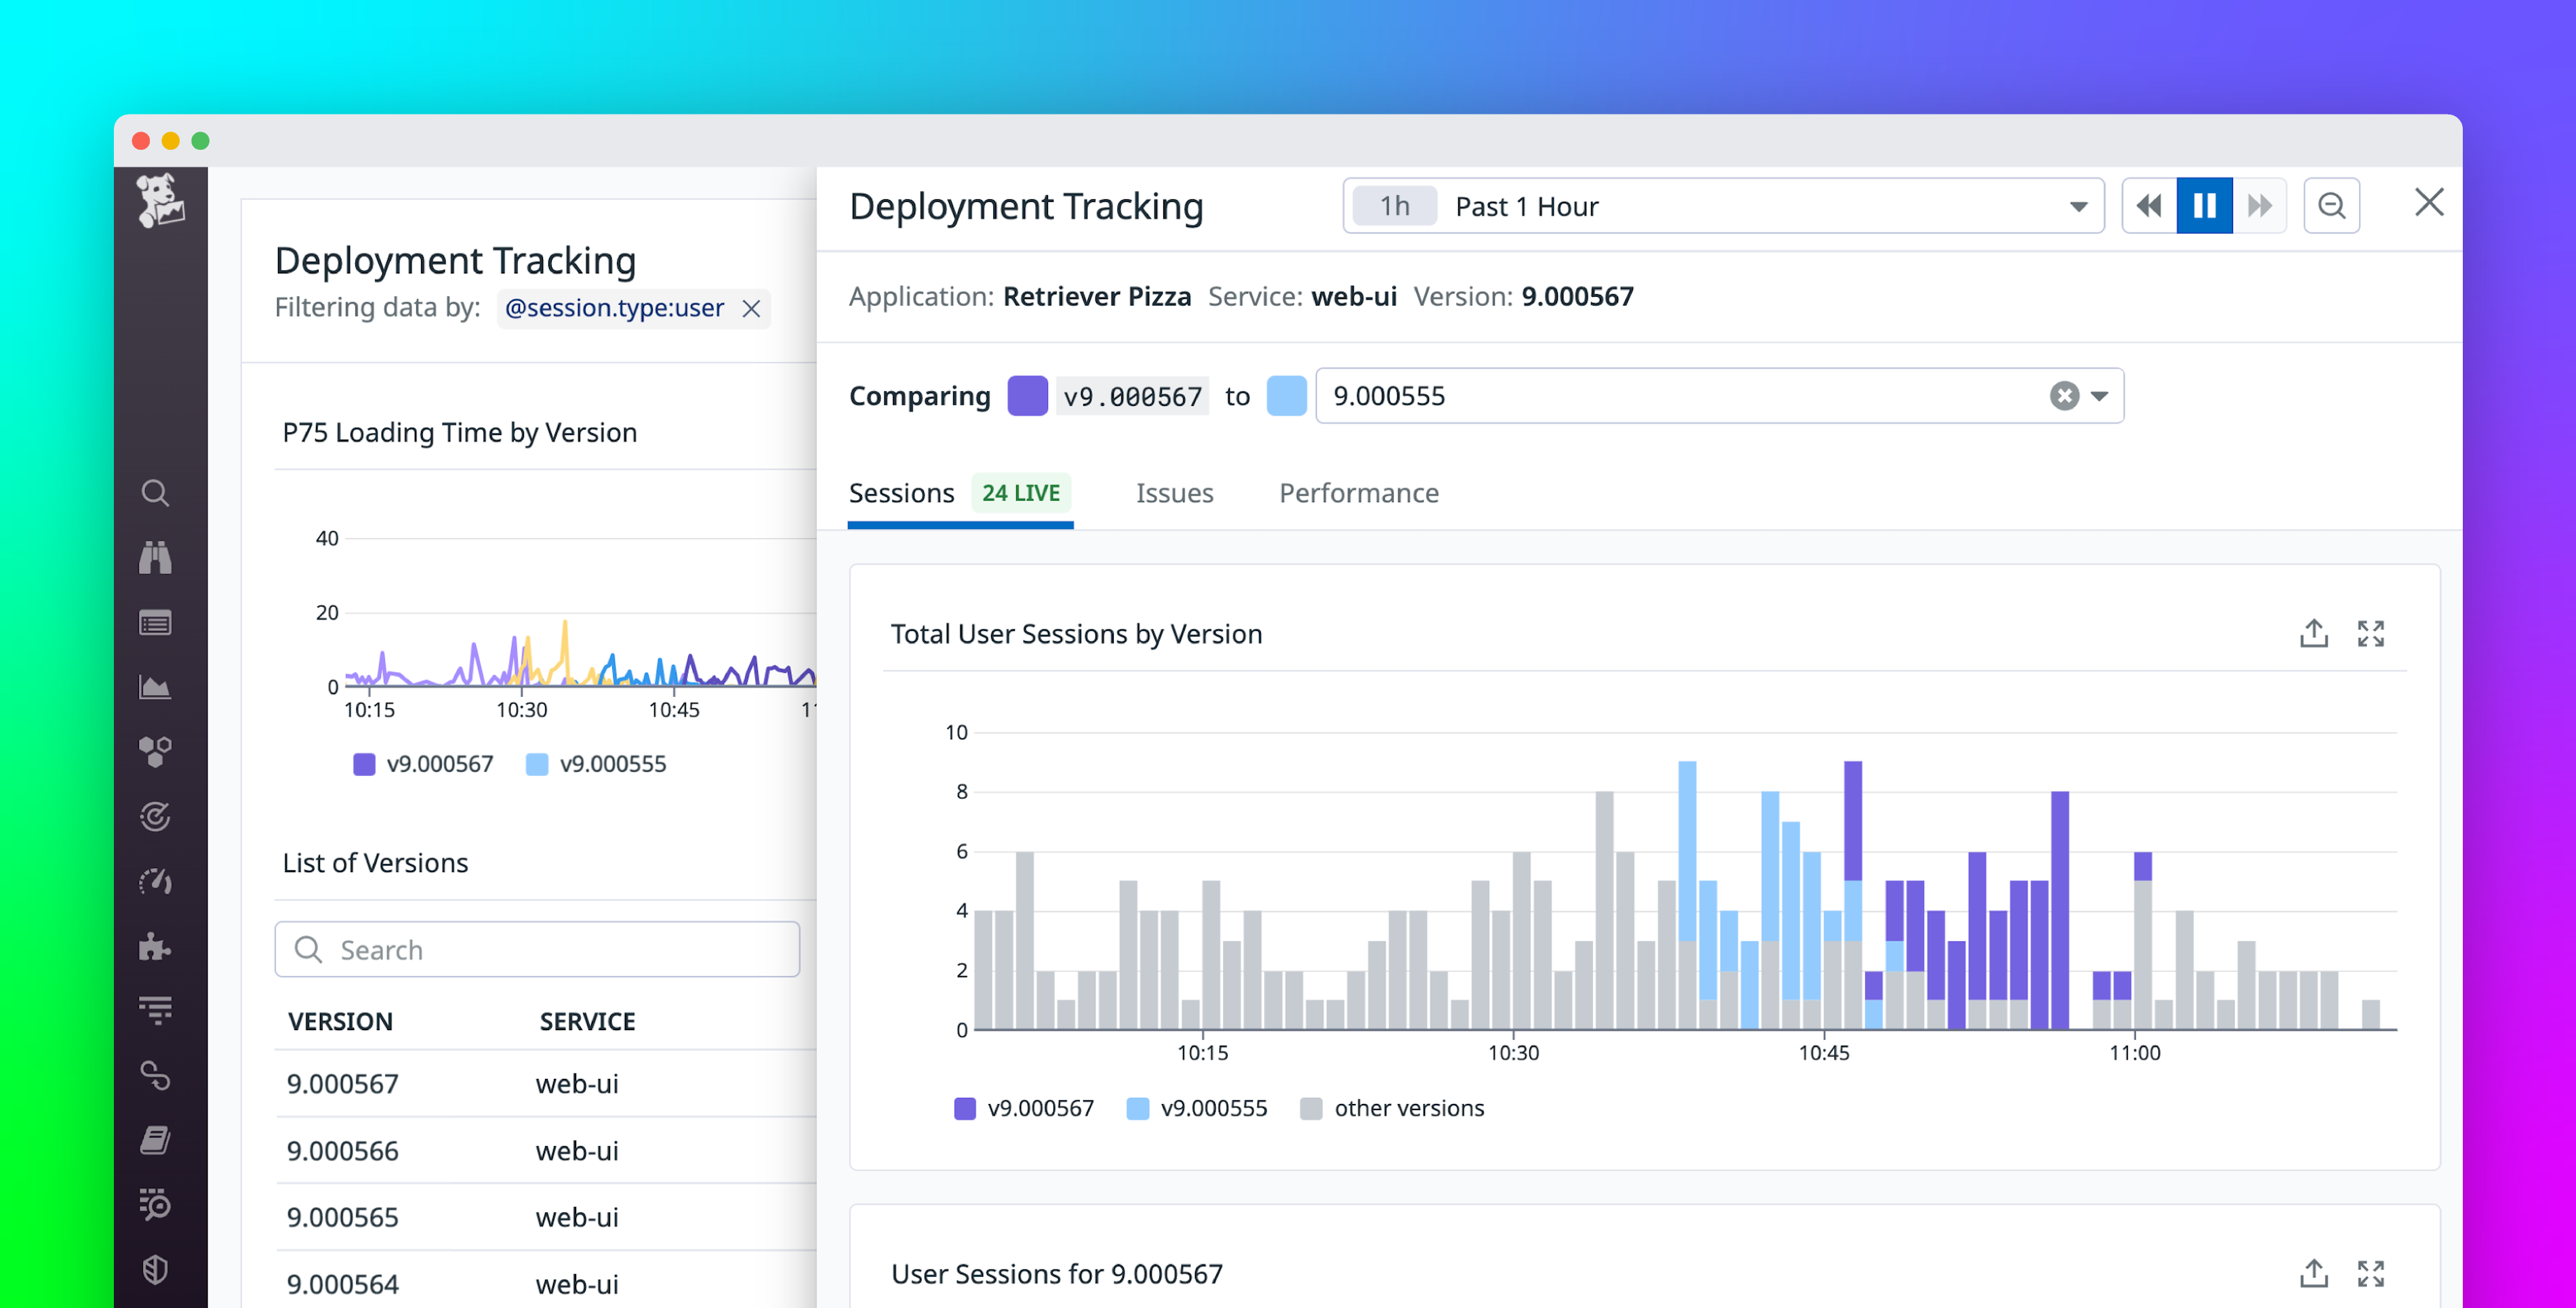This screenshot has height=1308, width=2576.
Task: Rewind the timeline backward
Action: [x=2148, y=205]
